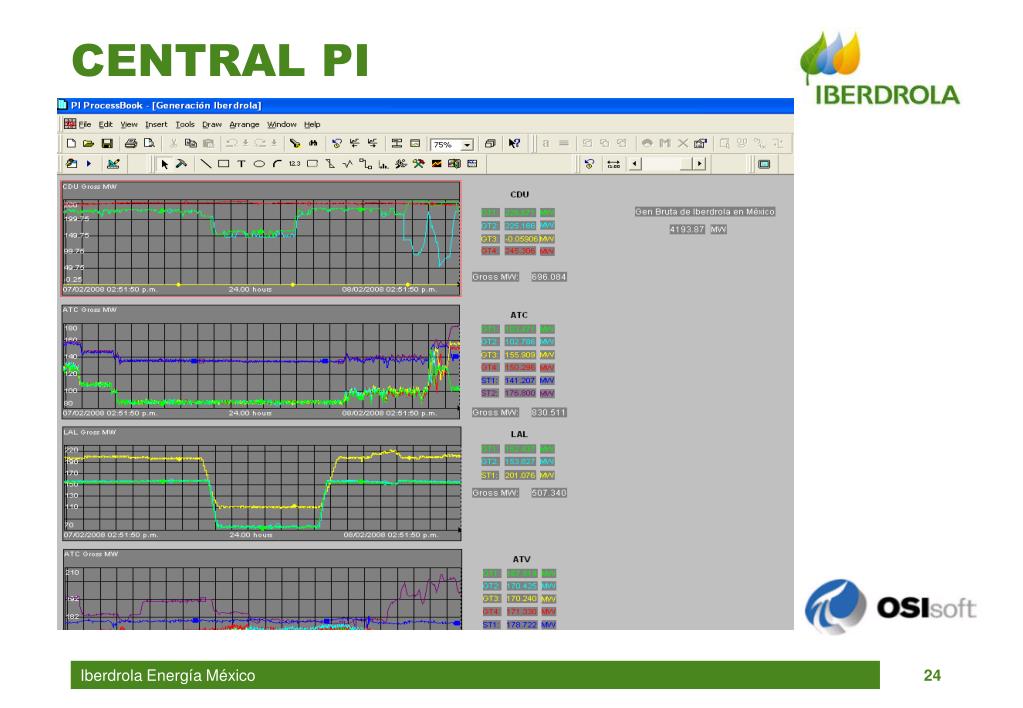The image size is (1023, 708).
Task: Click the properties icon right of the X
Action: coord(701,144)
